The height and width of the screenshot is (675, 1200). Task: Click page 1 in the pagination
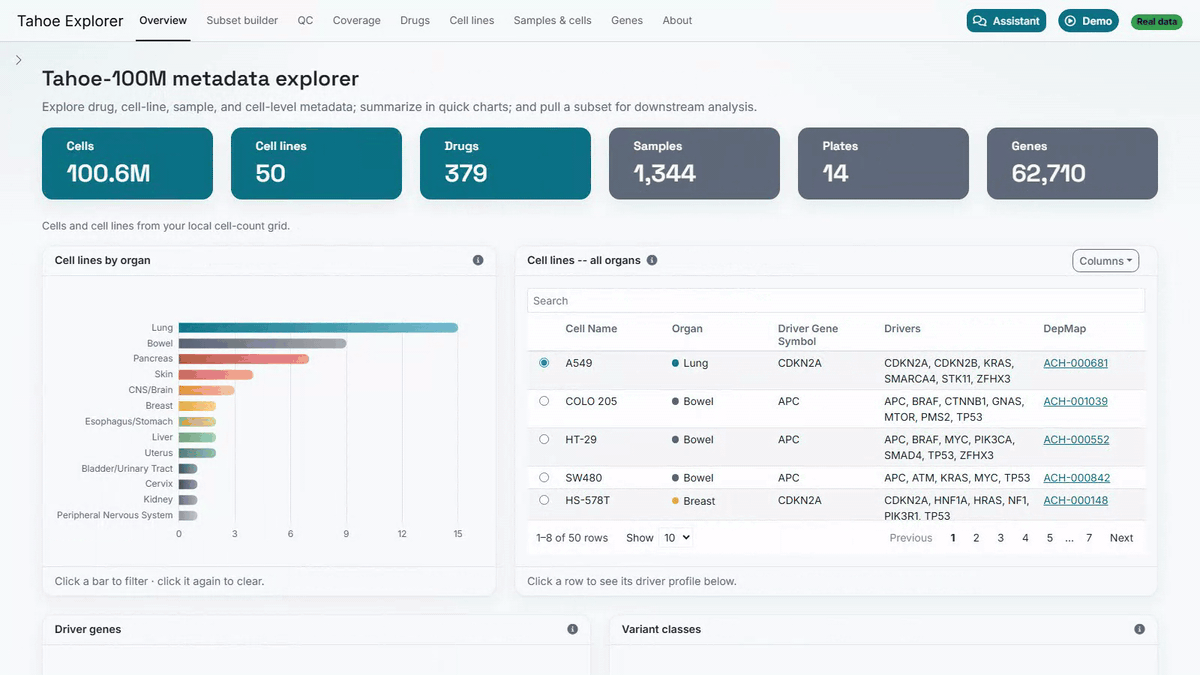click(953, 538)
